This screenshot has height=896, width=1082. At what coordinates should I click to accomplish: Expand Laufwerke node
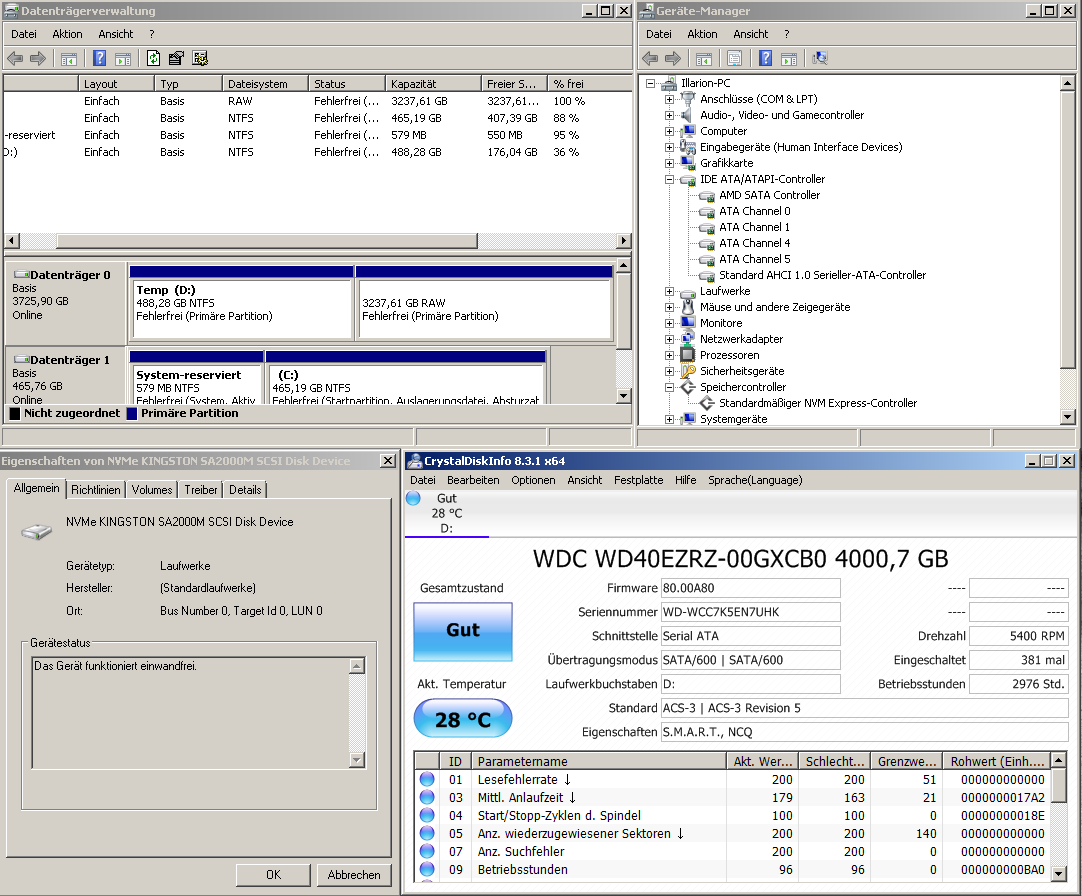(x=669, y=291)
